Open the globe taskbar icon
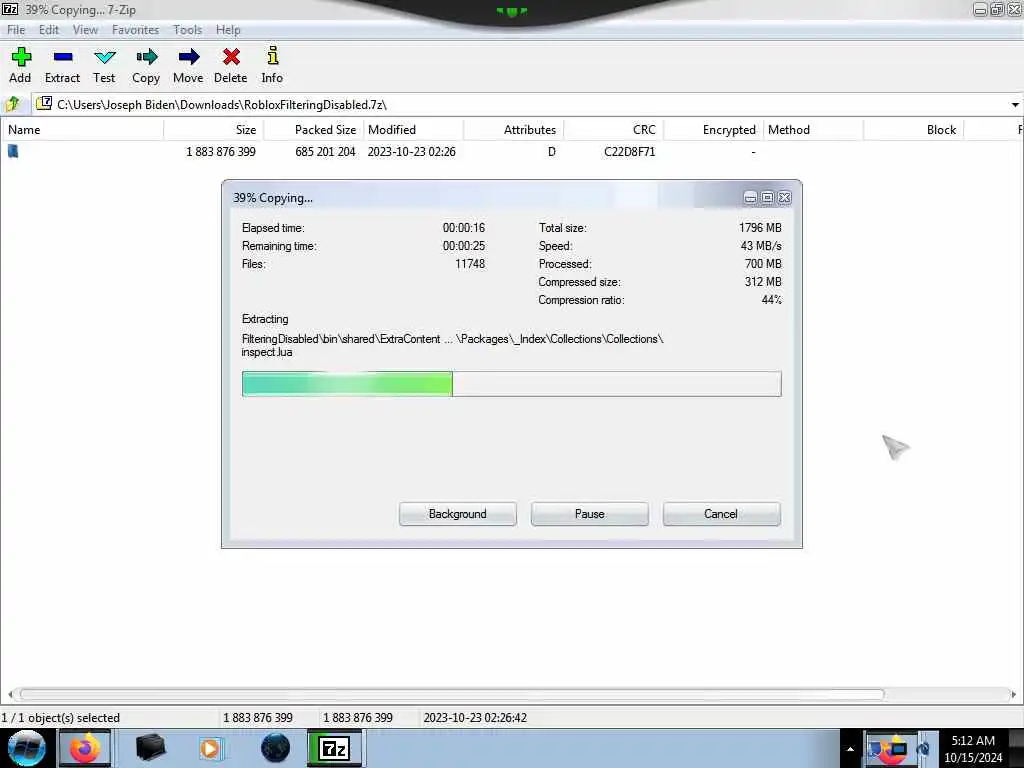The width and height of the screenshot is (1024, 768). point(275,748)
